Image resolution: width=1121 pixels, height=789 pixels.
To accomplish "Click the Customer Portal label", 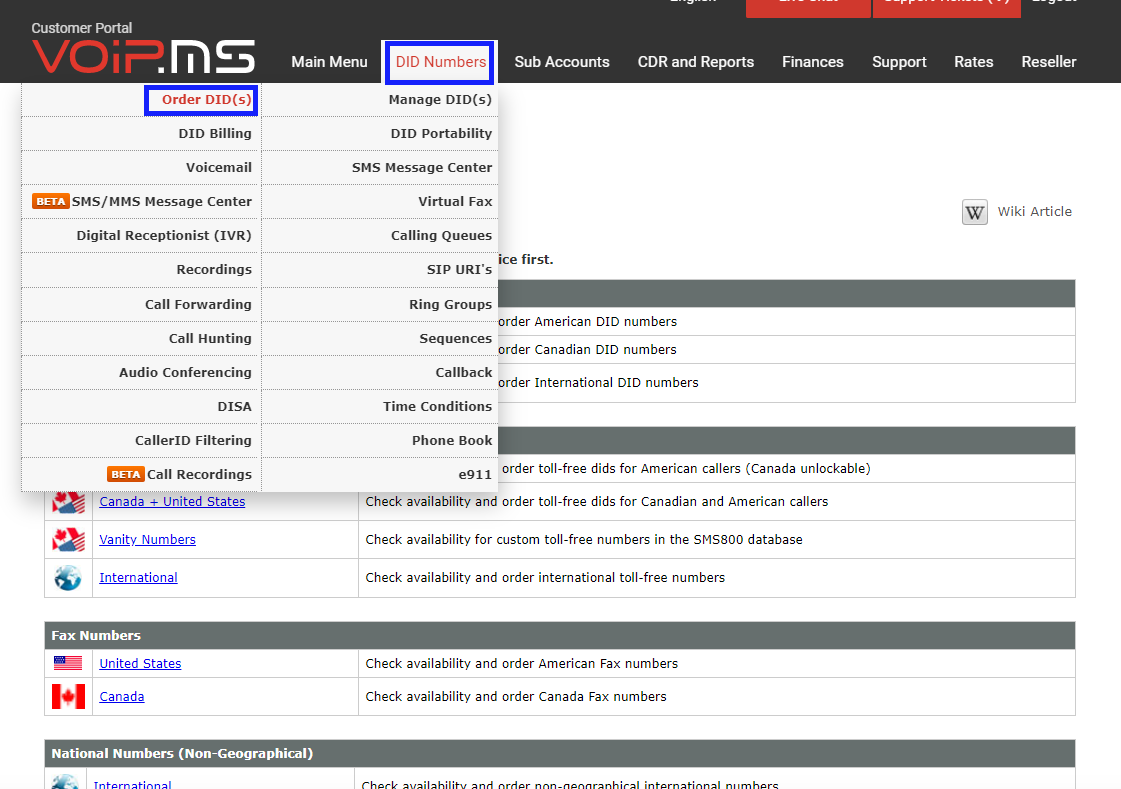I will pos(82,28).
